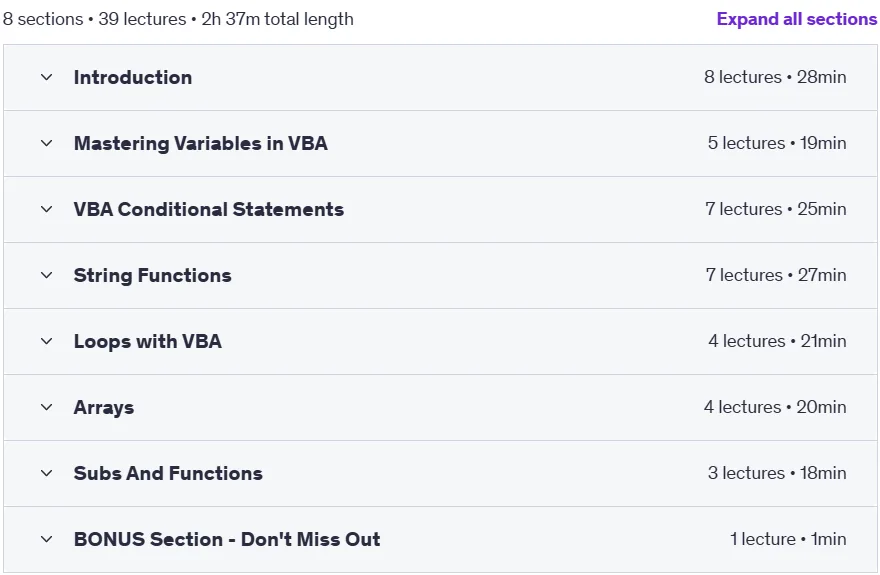The image size is (880, 575).
Task: Click the 1 lecture • 1min label
Action: 788,539
